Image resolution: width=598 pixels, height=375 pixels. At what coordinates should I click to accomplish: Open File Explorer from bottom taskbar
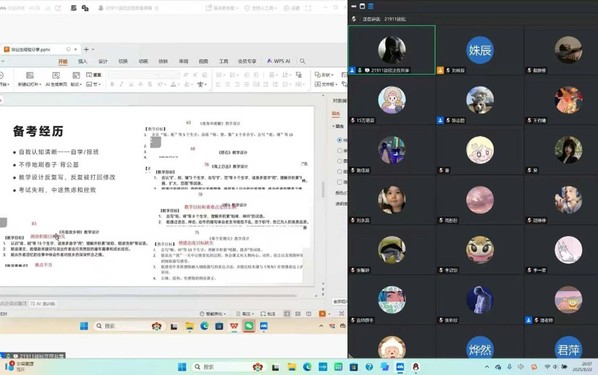292,367
